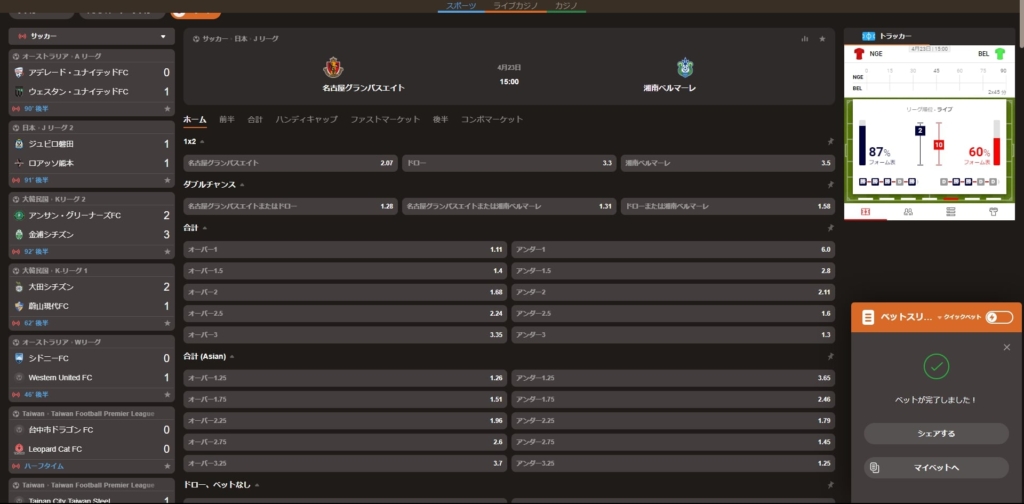Collapse the ダブルチャンス section

(242, 185)
